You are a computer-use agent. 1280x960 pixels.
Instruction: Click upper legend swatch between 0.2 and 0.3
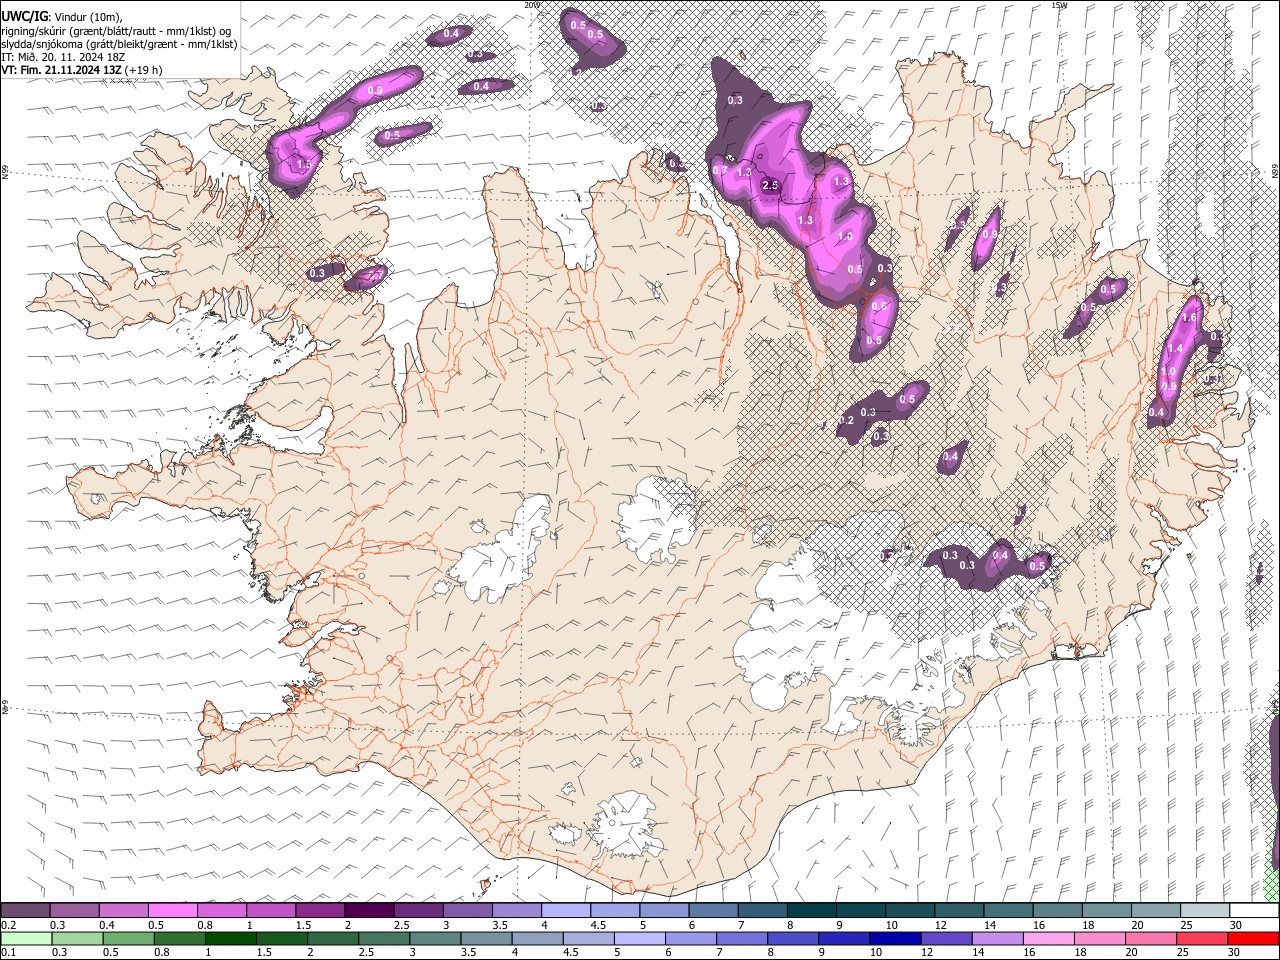coord(25,911)
